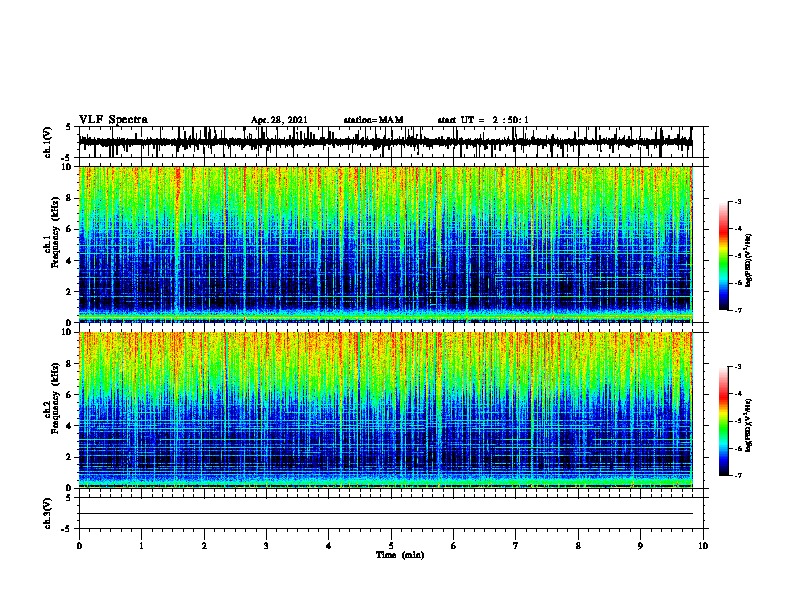Select the ch.1 "Frequency (kHz)" axis label
Image resolution: width=792 pixels, height=612 pixels.
click(56, 232)
